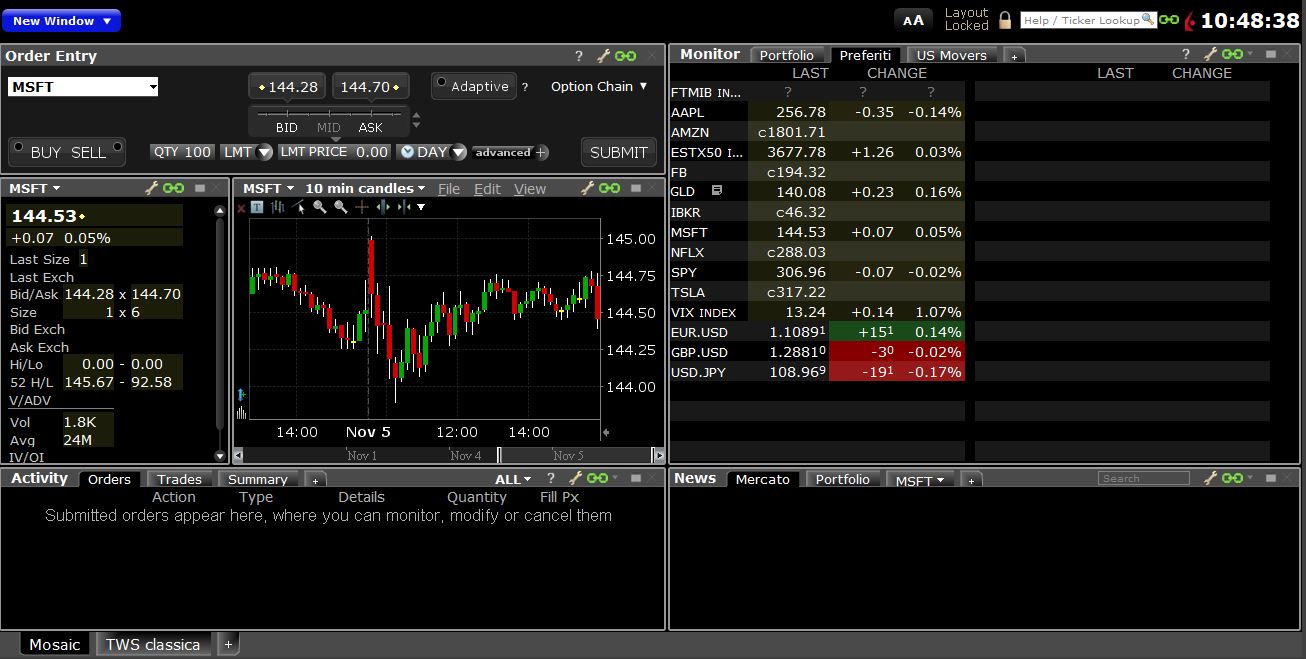Click red X remove icon in chart toolbar
The height and width of the screenshot is (659, 1306).
click(x=241, y=208)
